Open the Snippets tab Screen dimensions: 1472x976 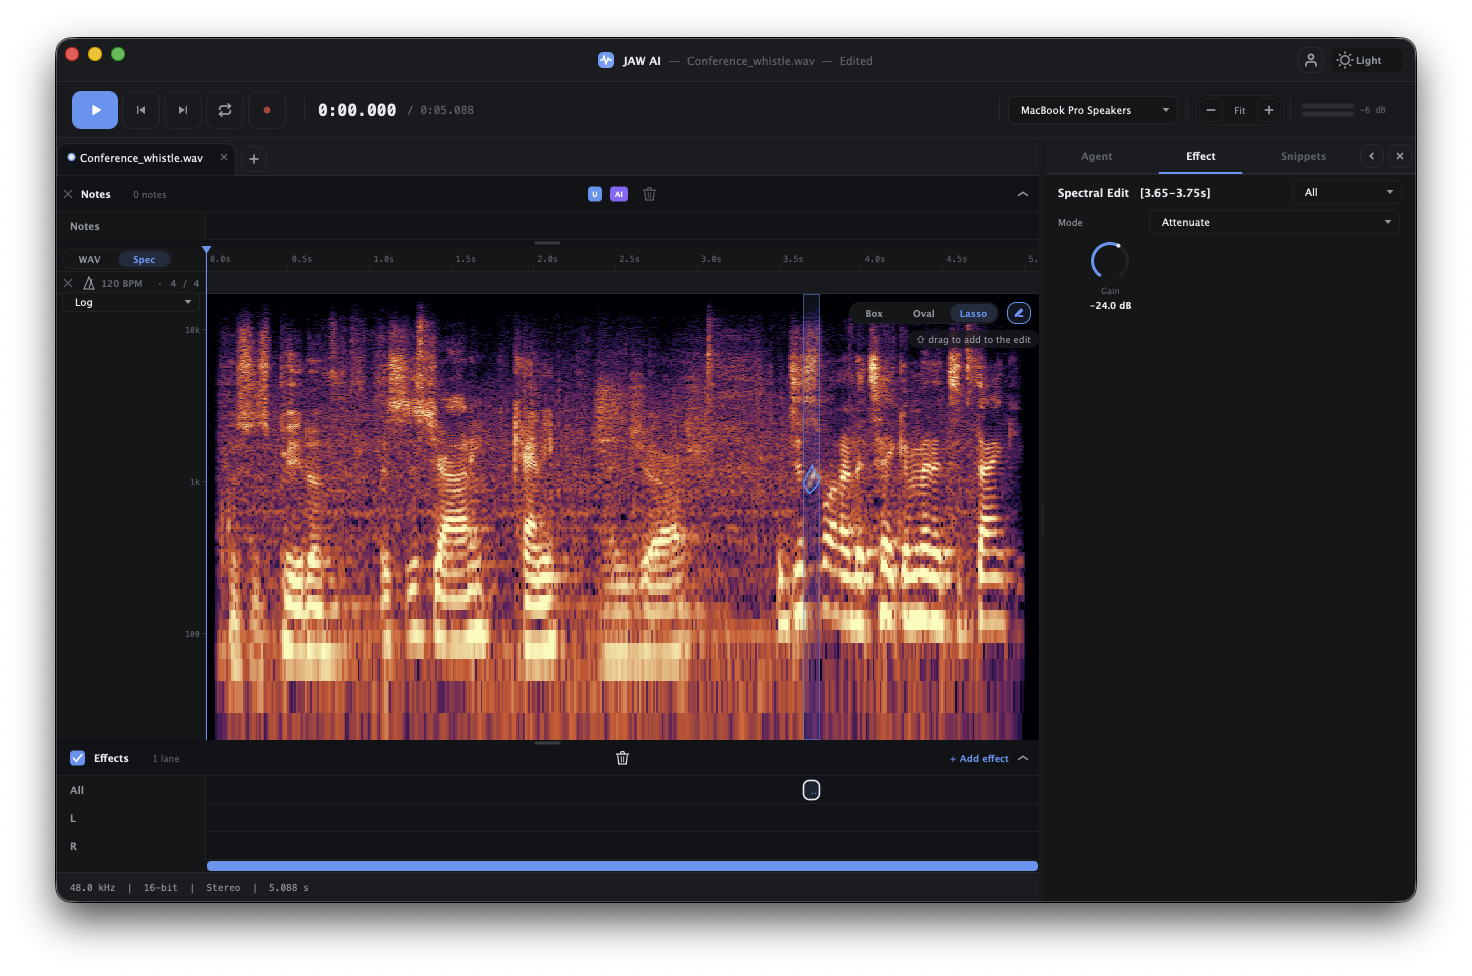tap(1303, 156)
